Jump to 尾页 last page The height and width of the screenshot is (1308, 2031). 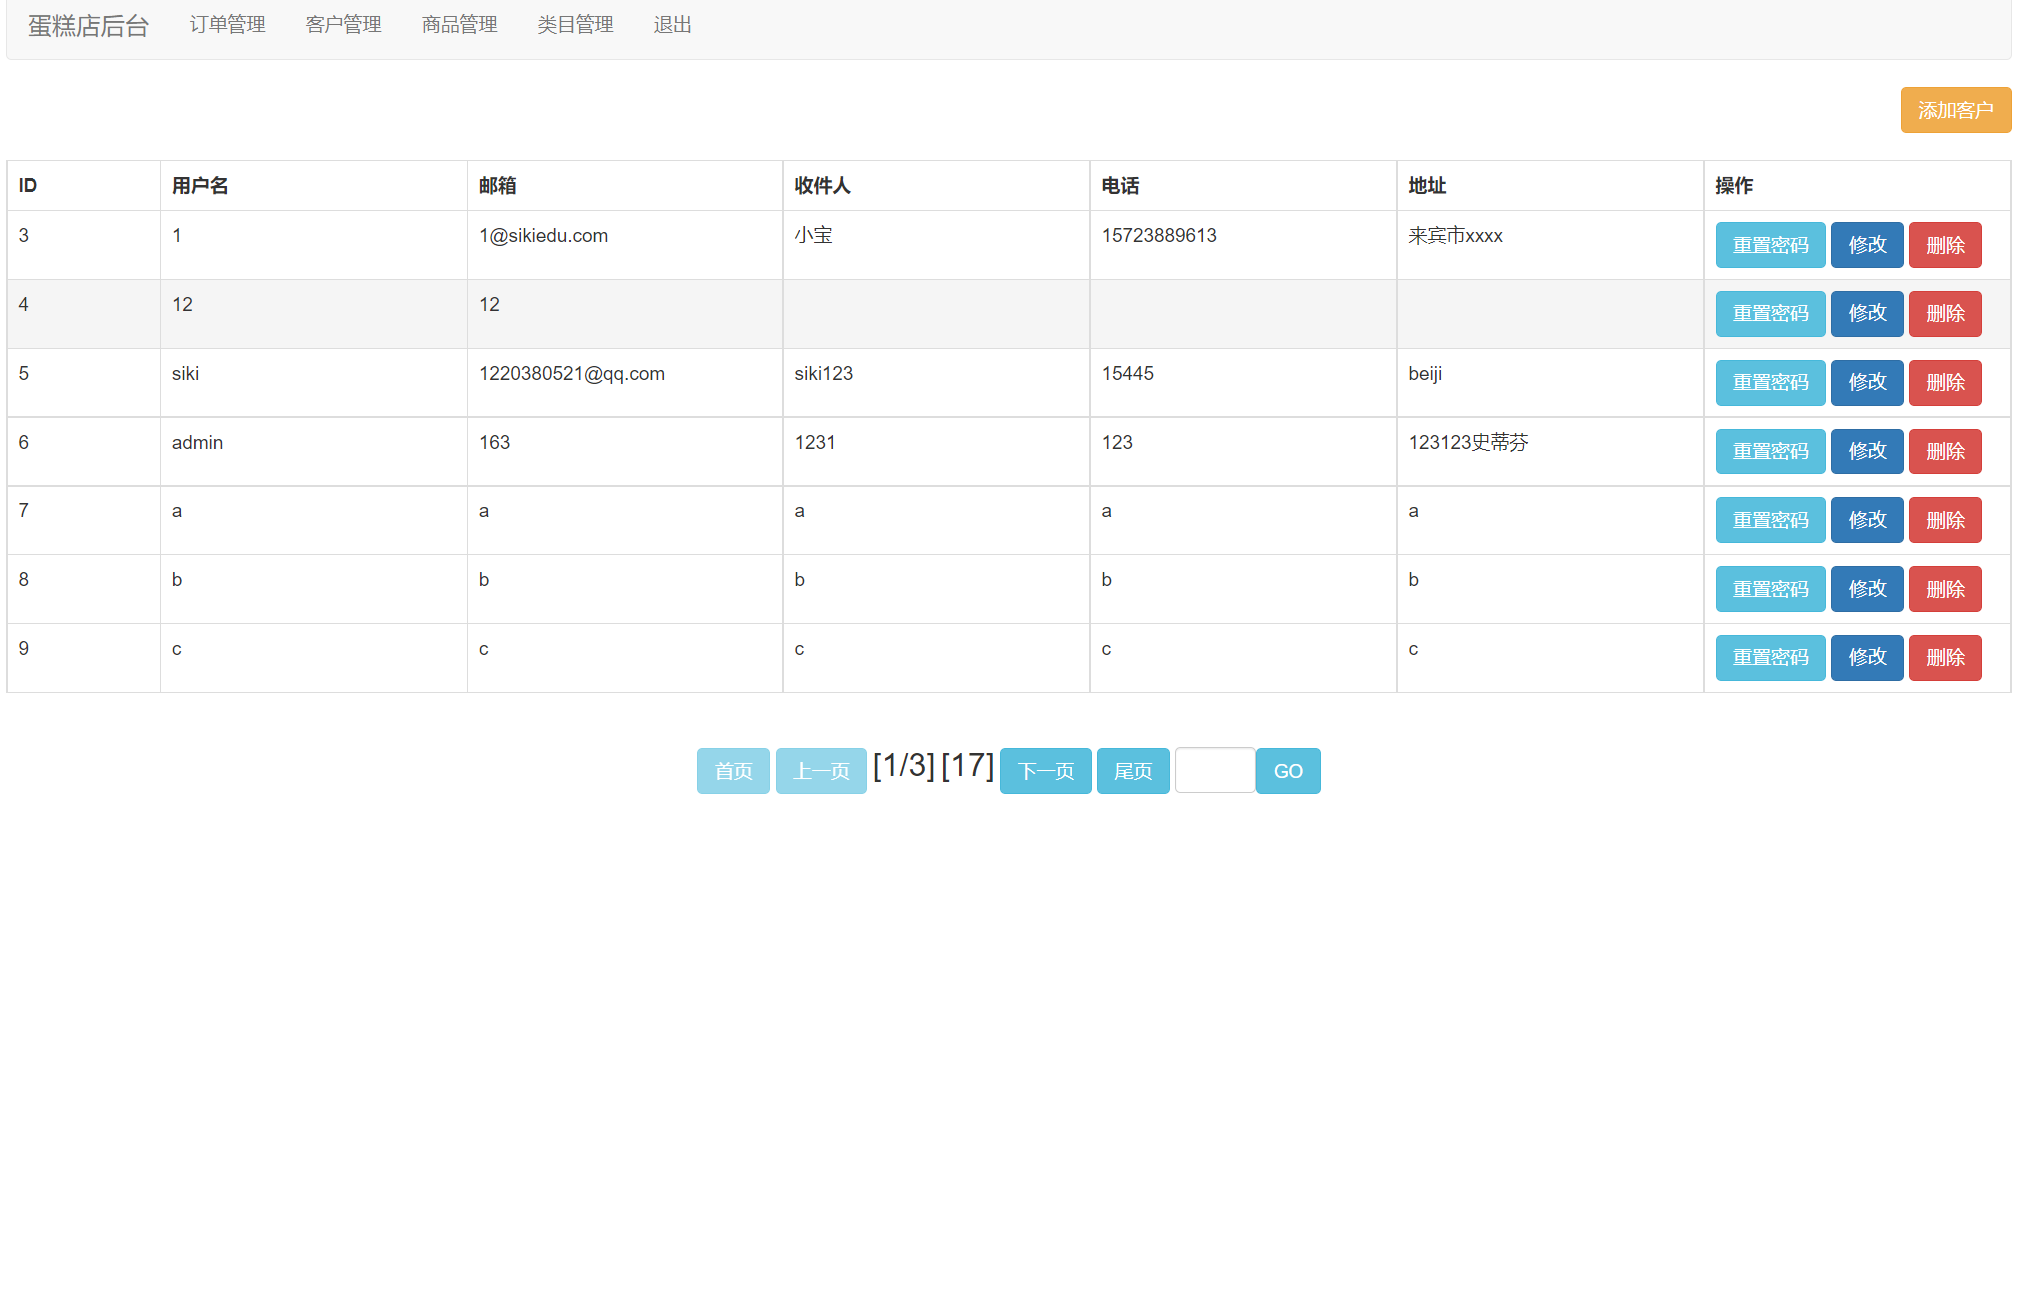click(x=1132, y=771)
